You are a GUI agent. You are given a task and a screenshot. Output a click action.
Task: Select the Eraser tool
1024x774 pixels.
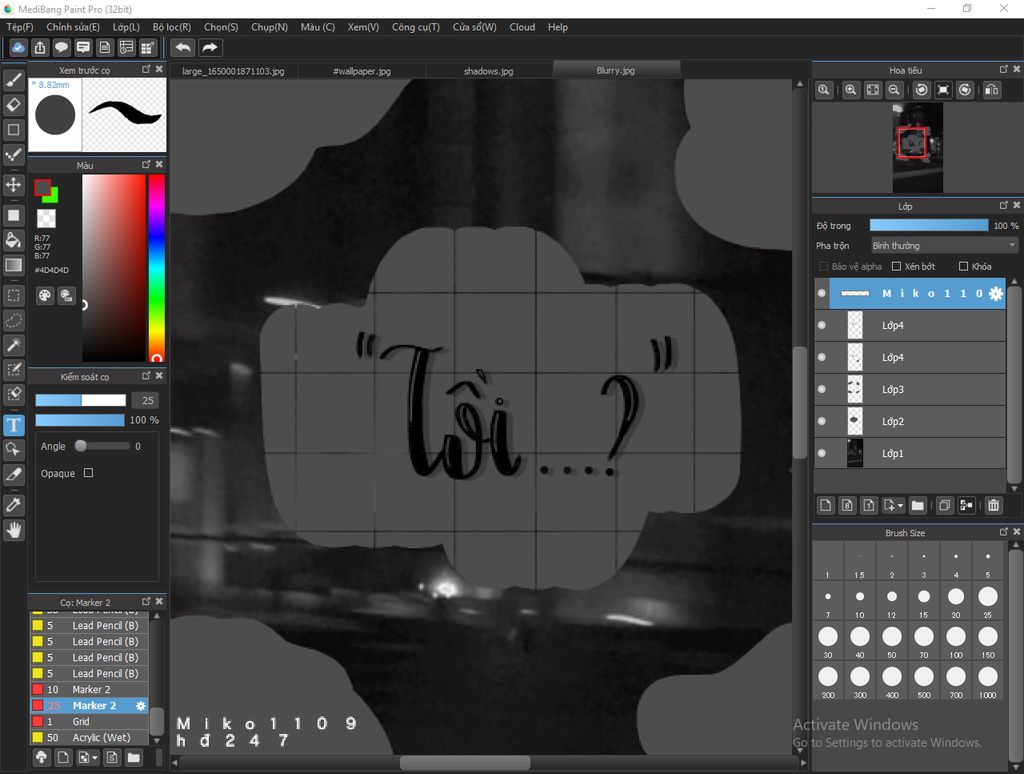pos(14,105)
